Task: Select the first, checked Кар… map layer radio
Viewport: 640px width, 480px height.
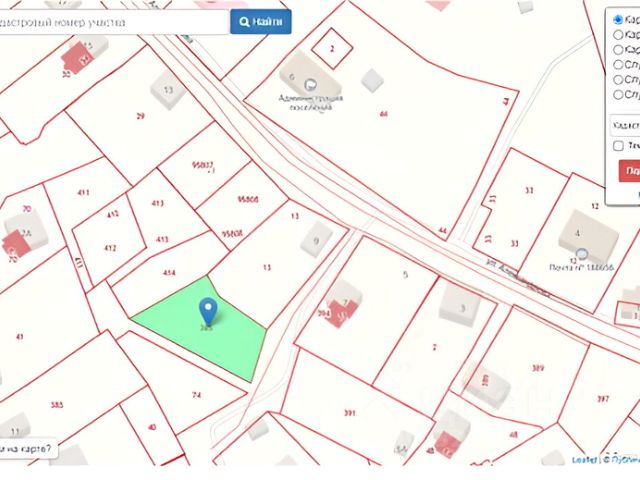Action: pos(618,20)
